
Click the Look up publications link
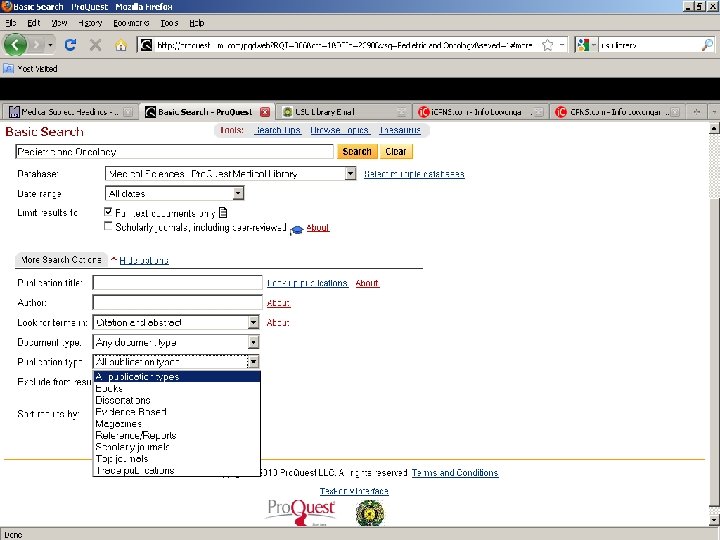(x=308, y=283)
